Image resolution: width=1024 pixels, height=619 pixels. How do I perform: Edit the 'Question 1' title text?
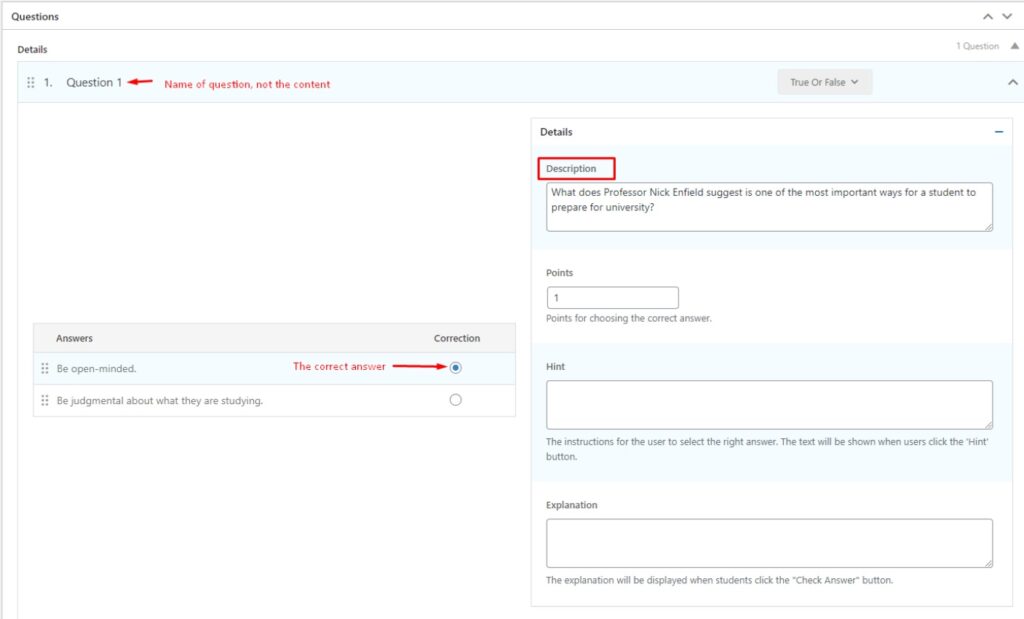[x=94, y=83]
